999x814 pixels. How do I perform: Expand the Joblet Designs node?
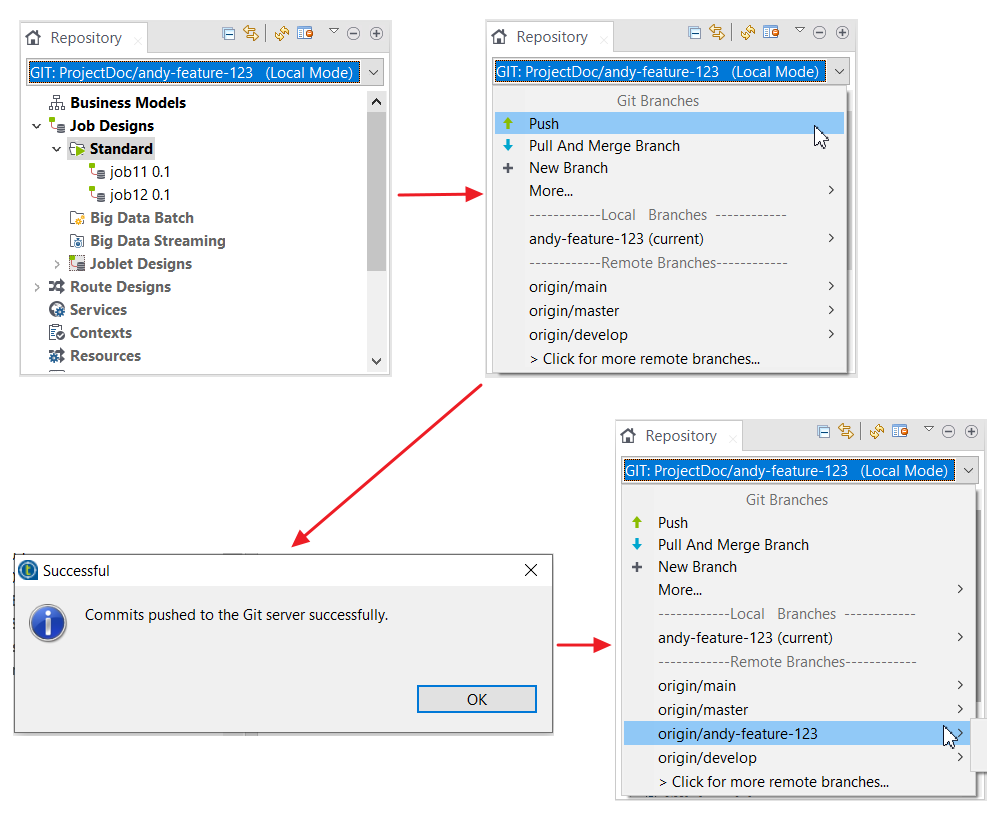[x=57, y=264]
